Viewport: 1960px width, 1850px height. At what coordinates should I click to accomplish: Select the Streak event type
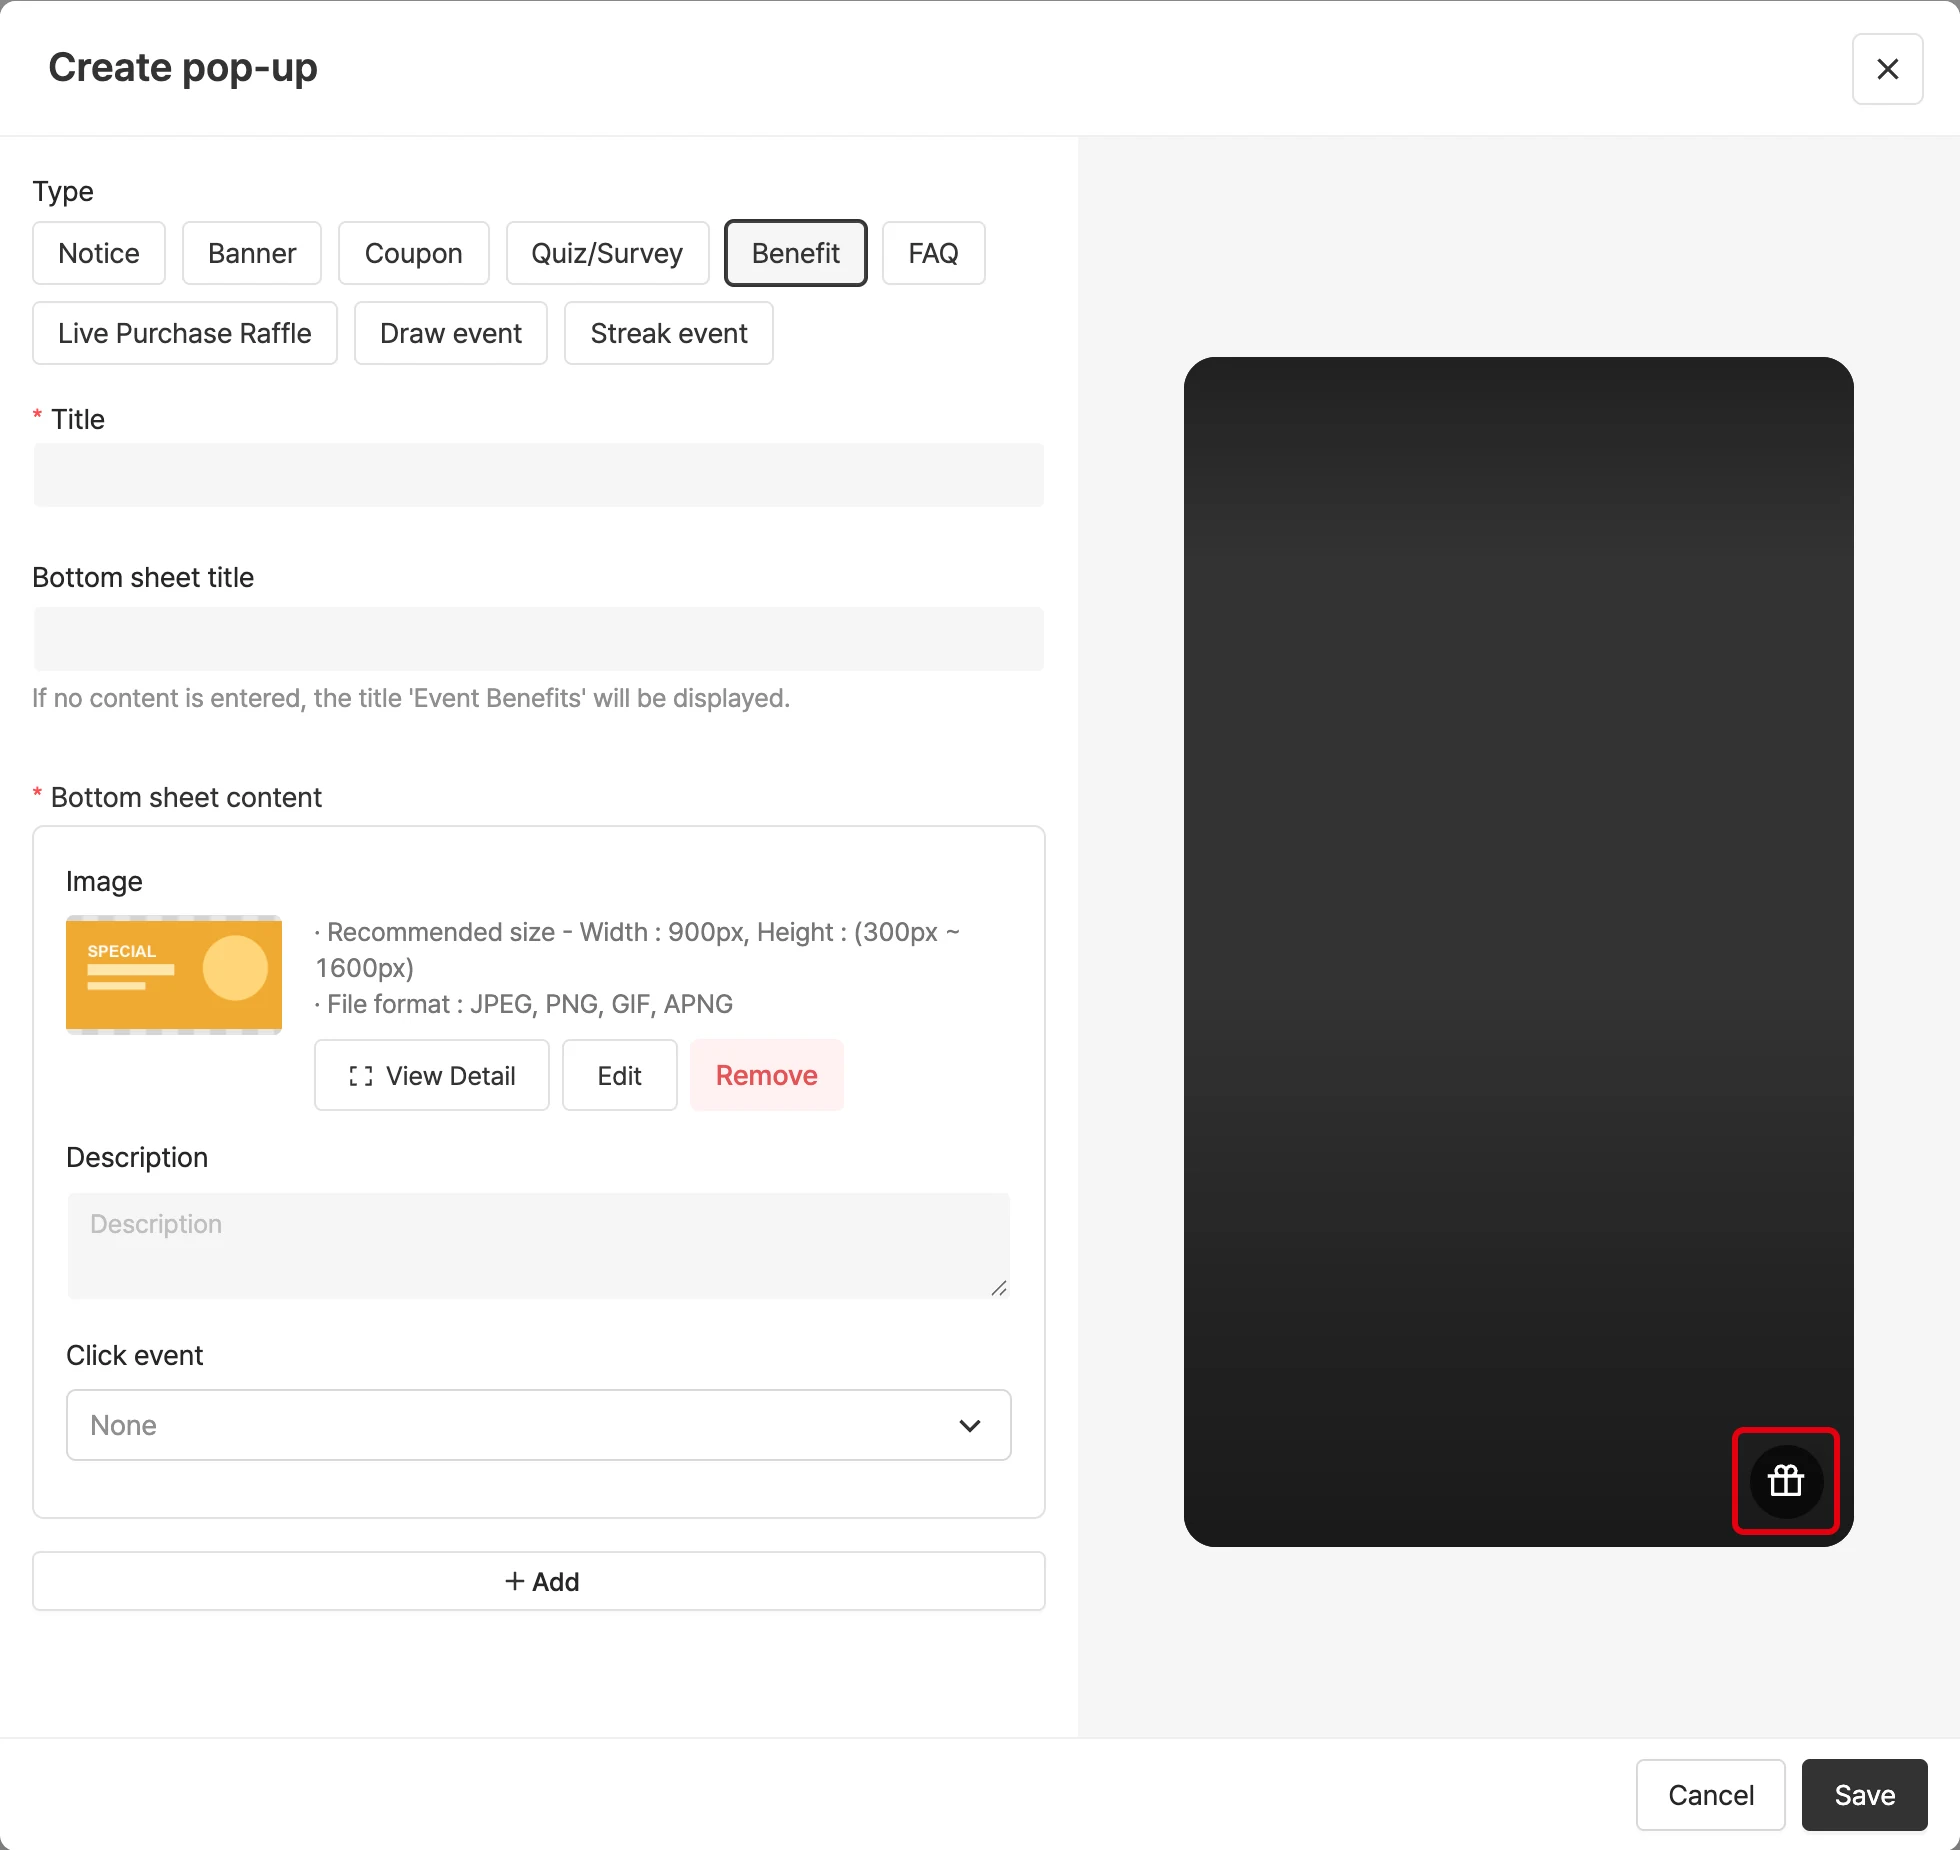click(669, 333)
